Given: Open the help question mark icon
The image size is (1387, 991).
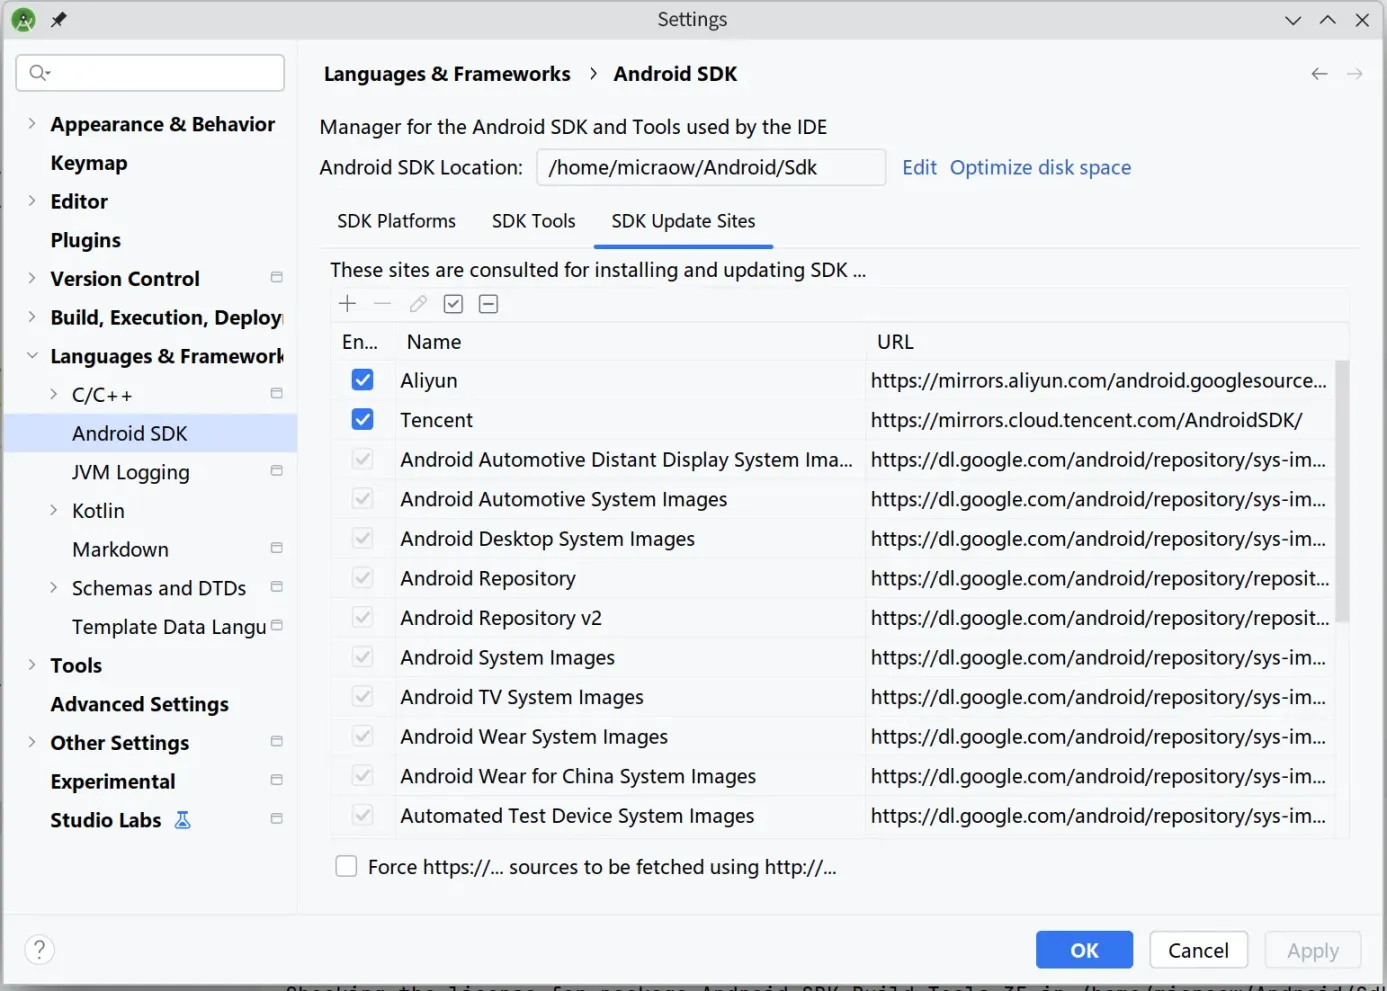Looking at the screenshot, I should click(x=39, y=949).
